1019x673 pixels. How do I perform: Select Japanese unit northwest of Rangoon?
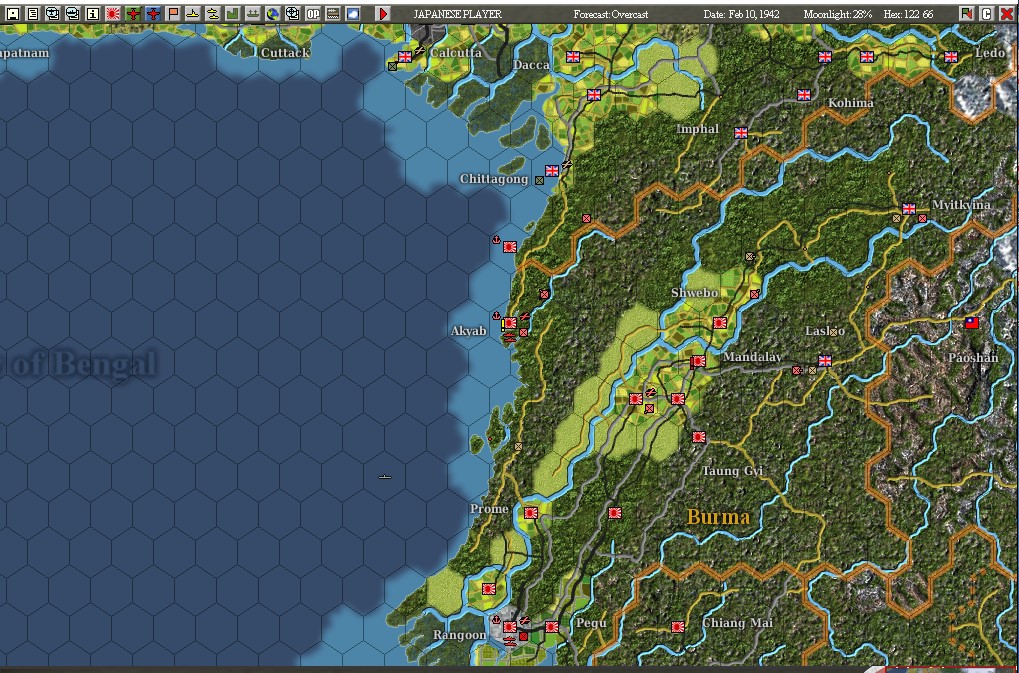click(489, 589)
